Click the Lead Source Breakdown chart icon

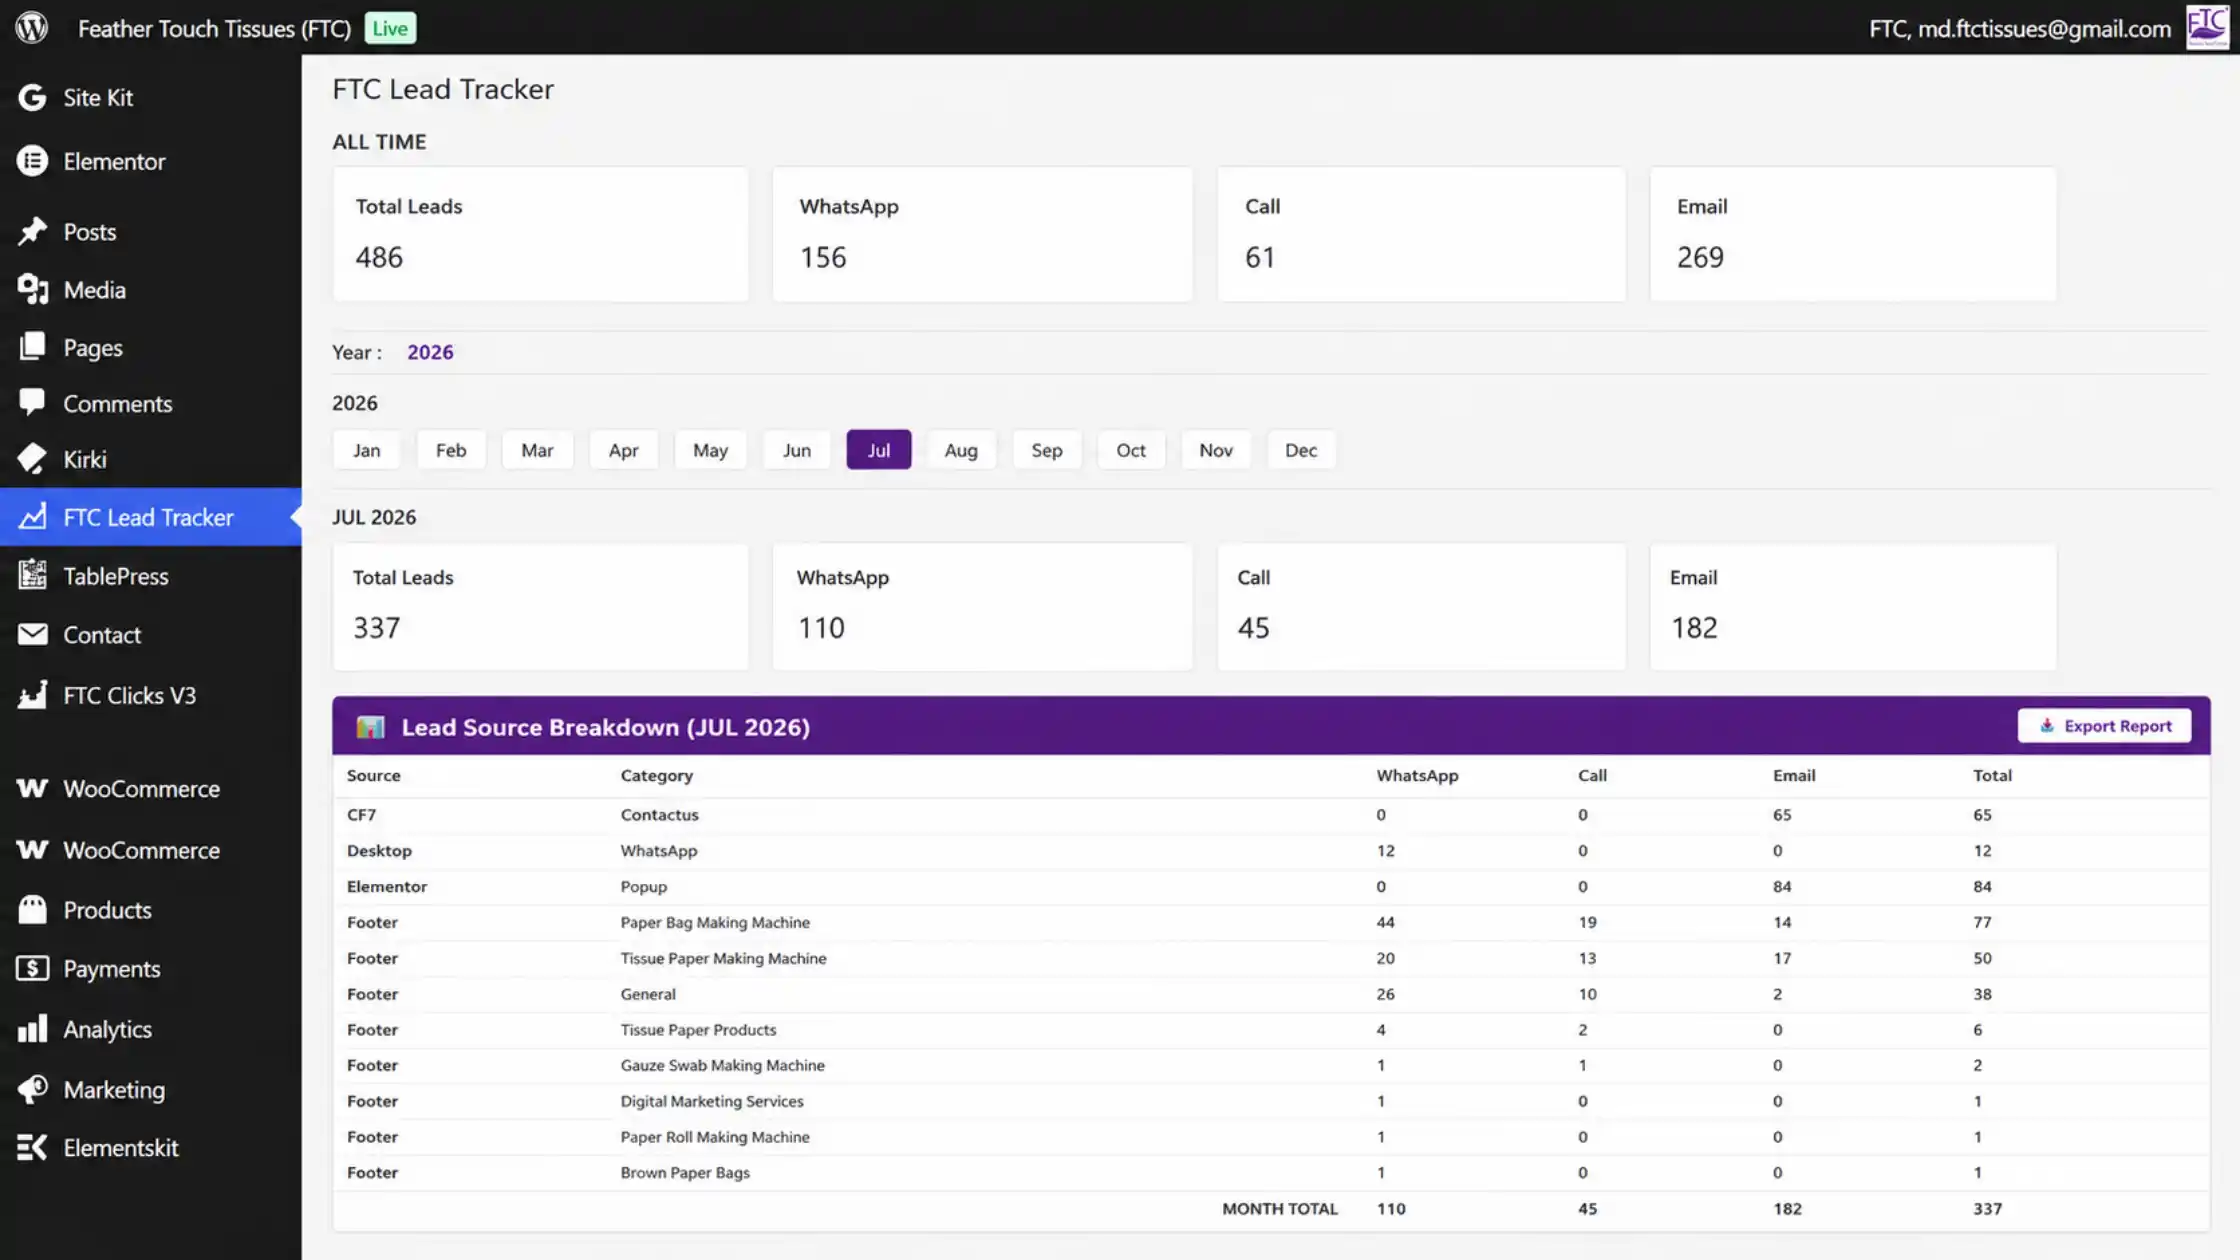pyautogui.click(x=370, y=727)
